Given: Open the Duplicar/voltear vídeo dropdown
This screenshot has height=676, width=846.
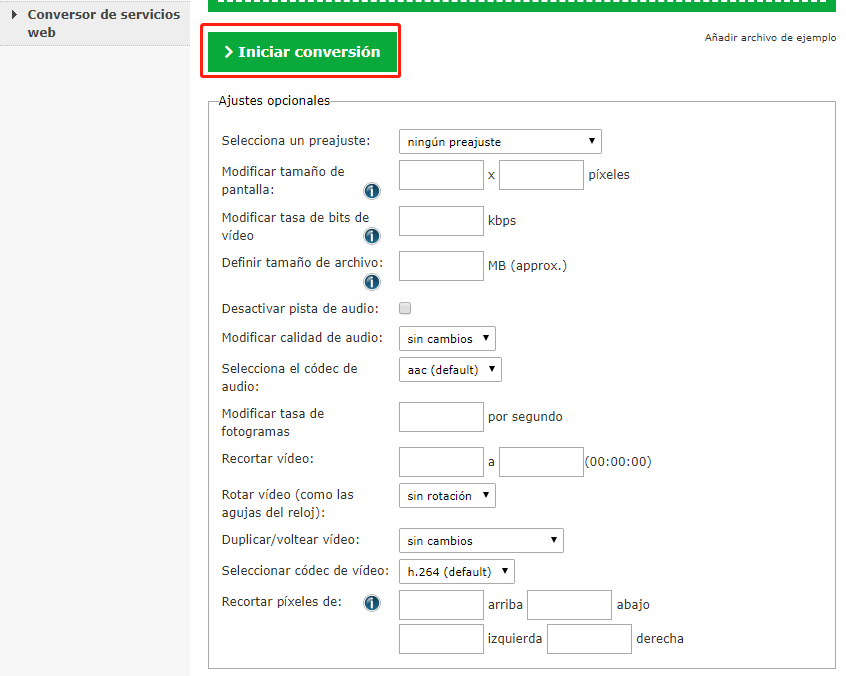Looking at the screenshot, I should click(481, 541).
